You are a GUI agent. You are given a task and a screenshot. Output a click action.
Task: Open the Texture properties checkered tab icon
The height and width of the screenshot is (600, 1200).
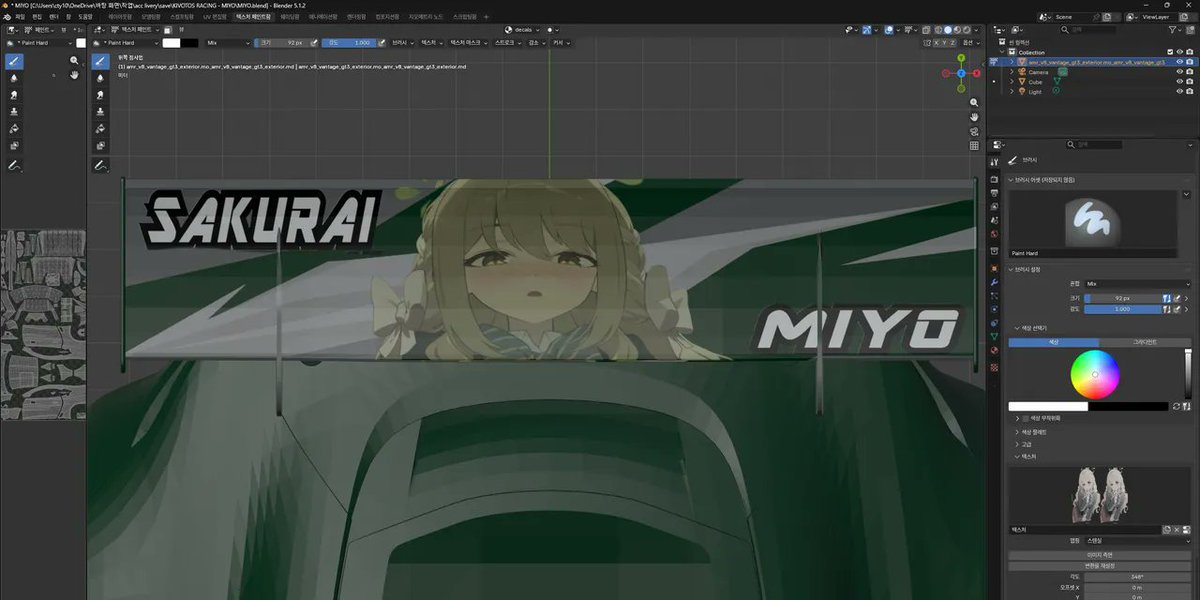[994, 367]
